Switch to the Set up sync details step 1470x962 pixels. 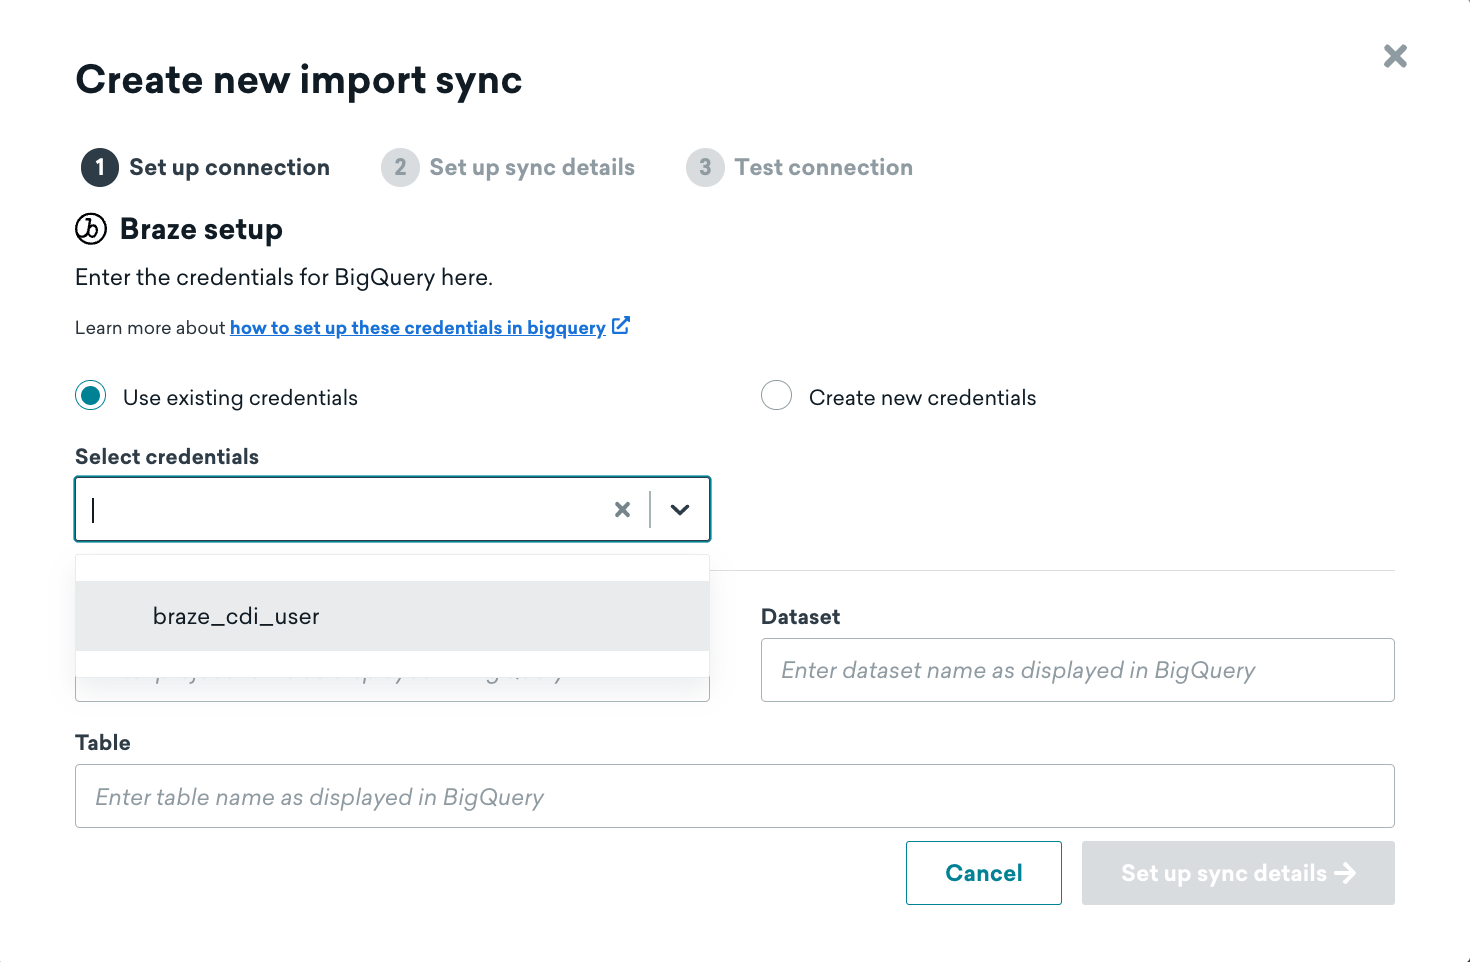(x=531, y=167)
